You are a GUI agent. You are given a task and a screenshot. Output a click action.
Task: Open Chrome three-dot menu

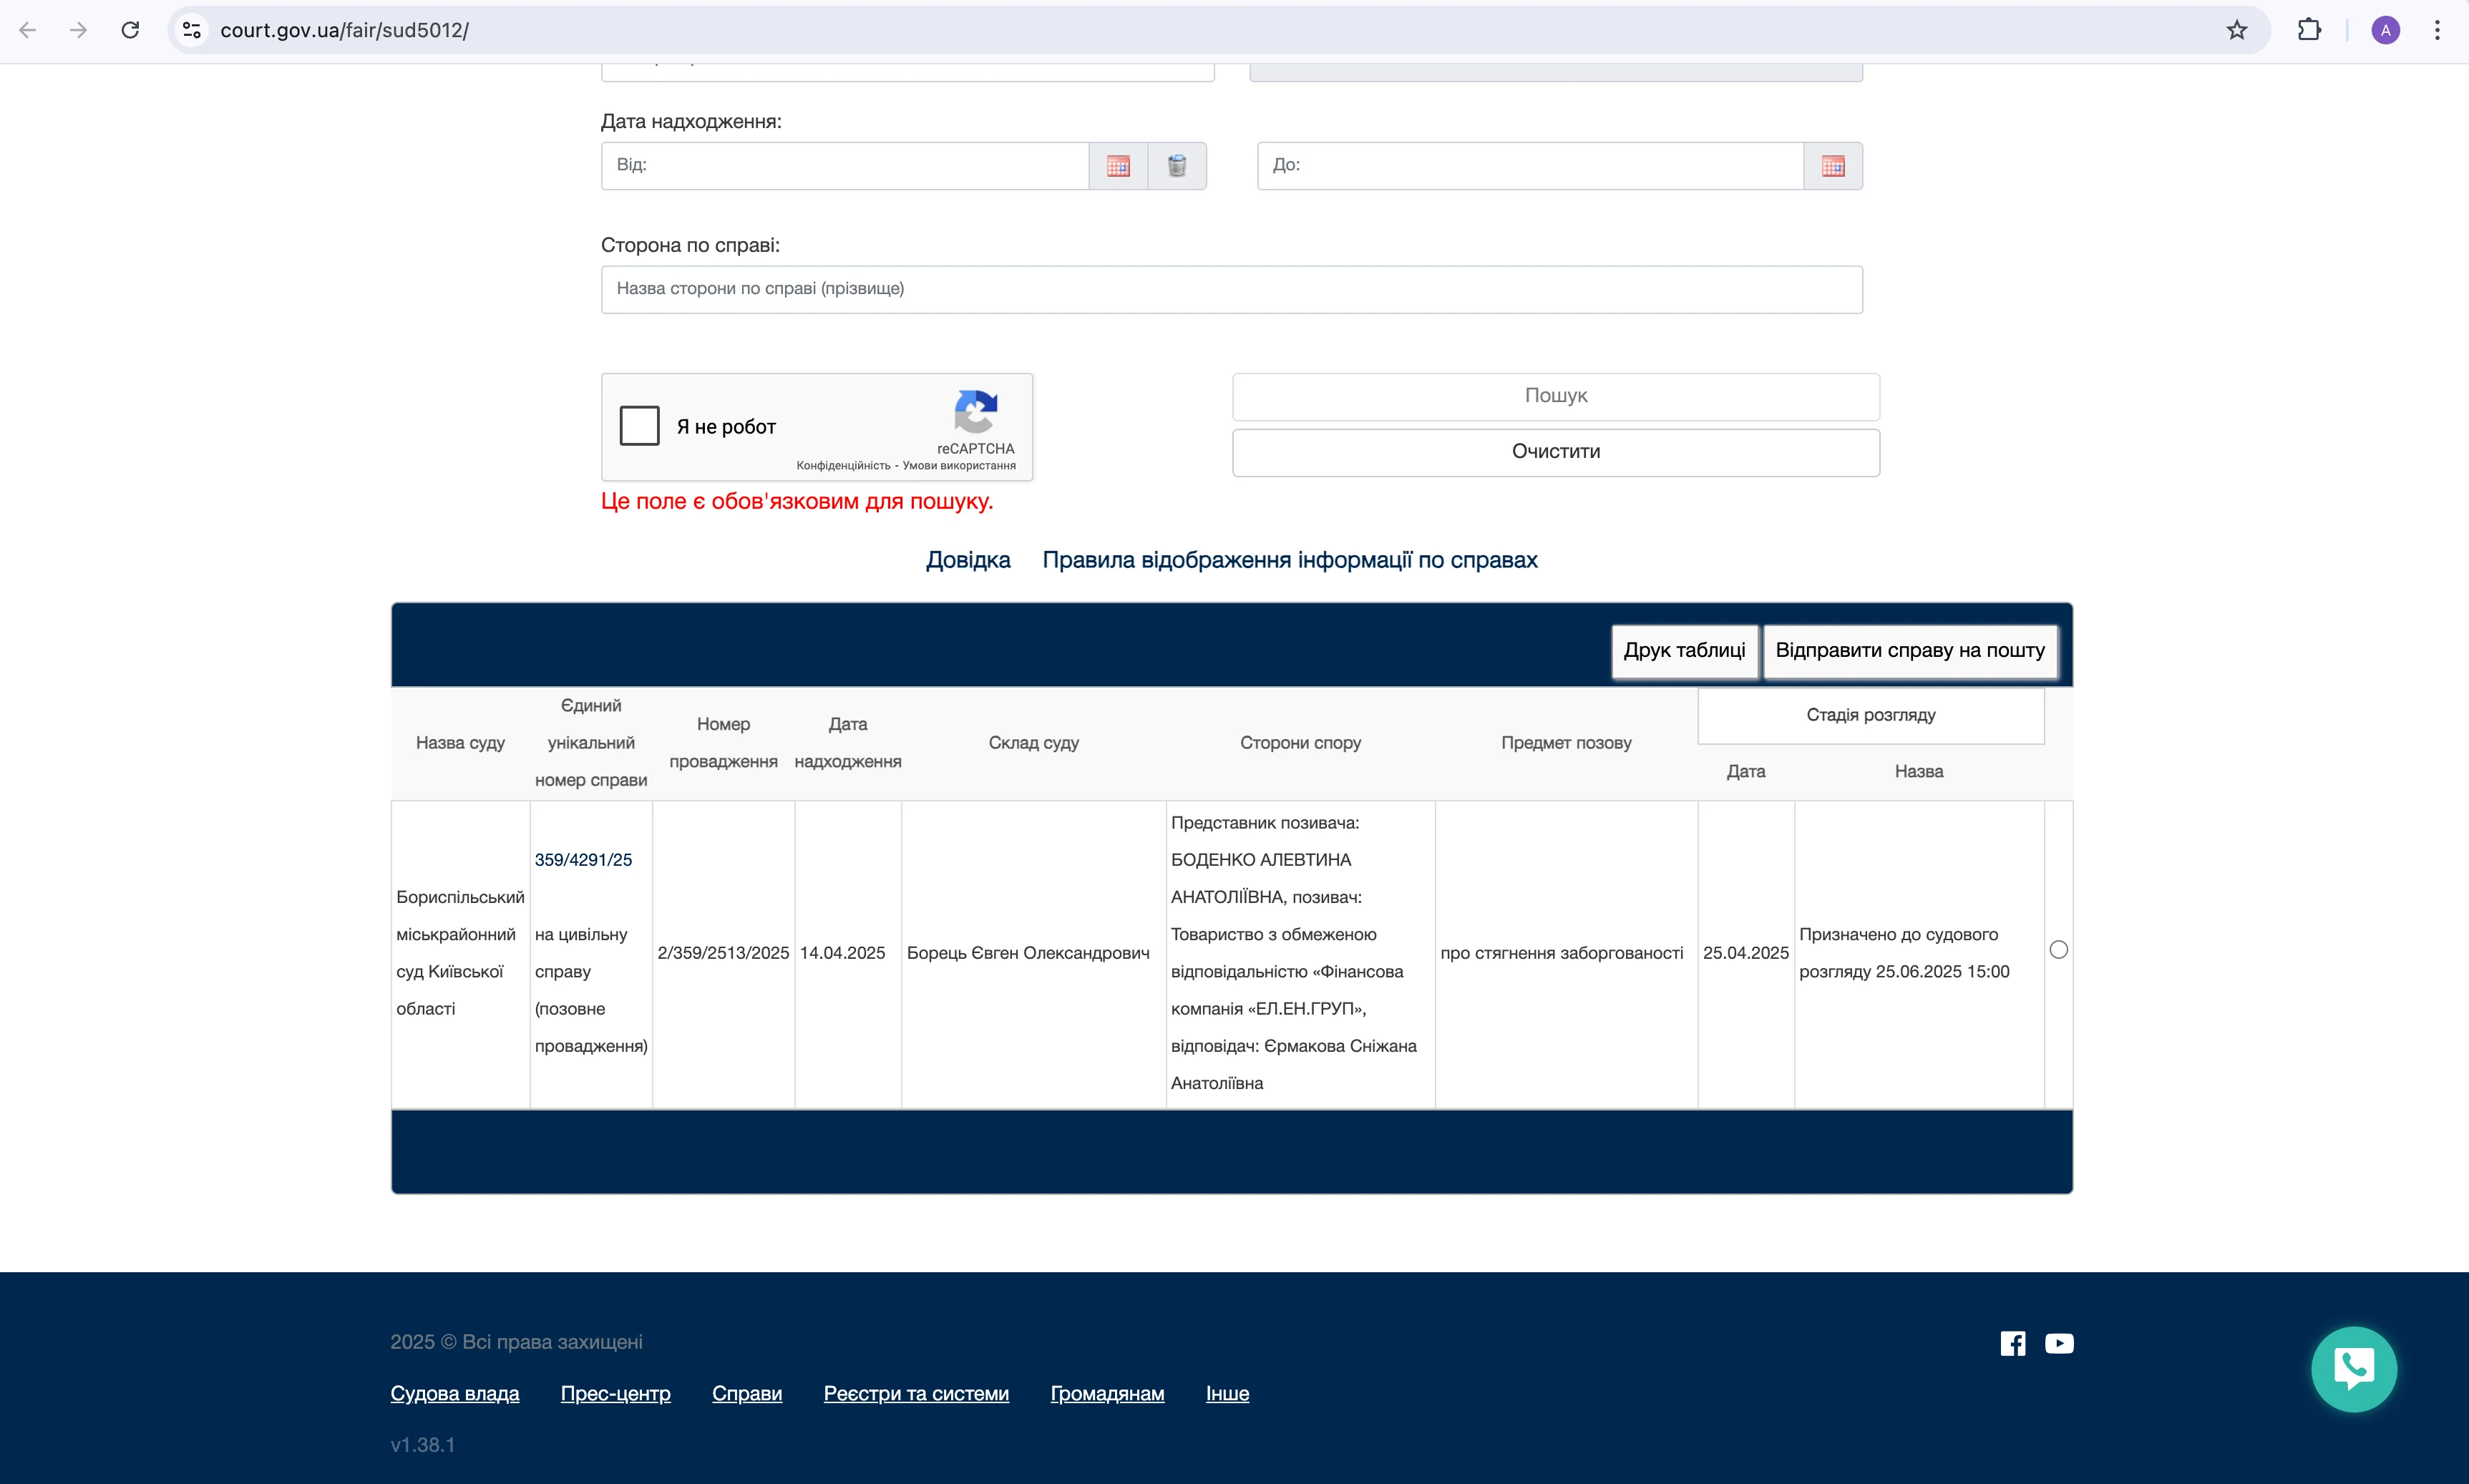coord(2437,30)
